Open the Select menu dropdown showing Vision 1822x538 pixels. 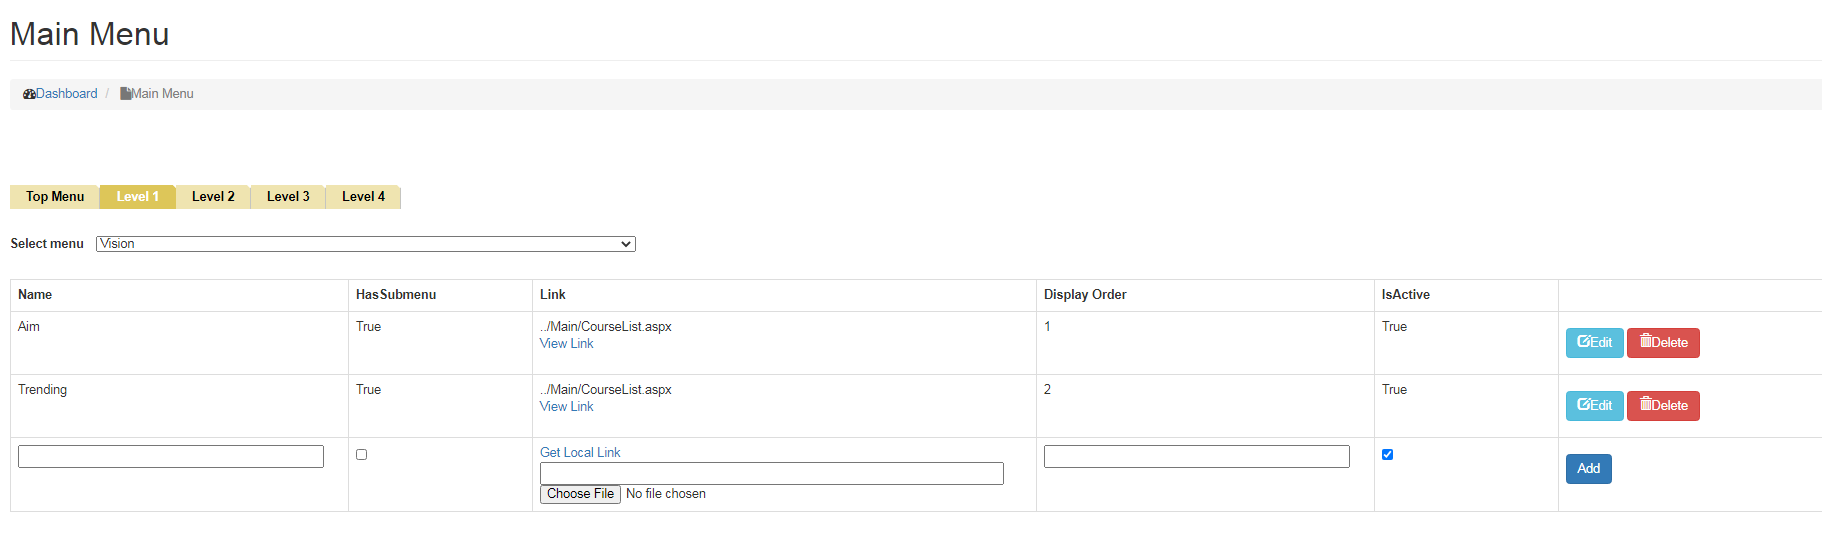[365, 244]
